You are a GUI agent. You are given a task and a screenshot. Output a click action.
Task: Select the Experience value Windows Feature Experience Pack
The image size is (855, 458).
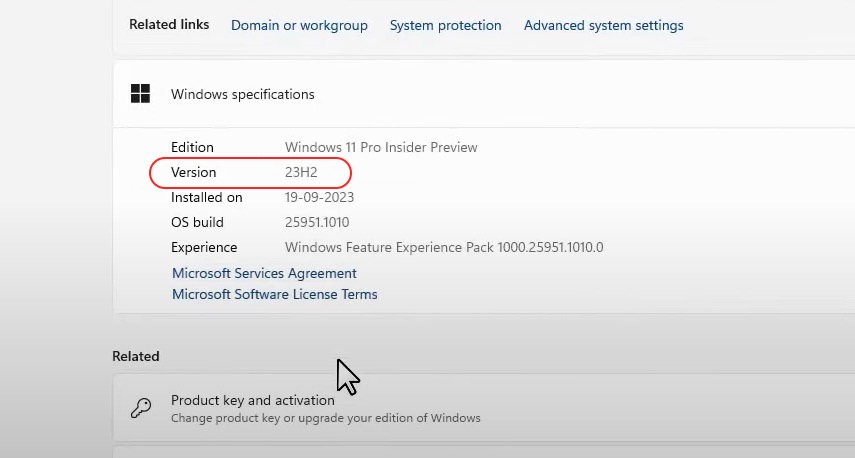(x=444, y=248)
